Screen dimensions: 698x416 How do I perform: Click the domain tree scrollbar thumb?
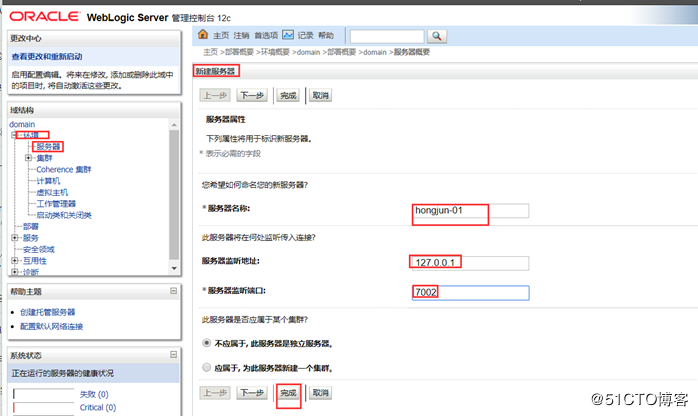[x=174, y=194]
